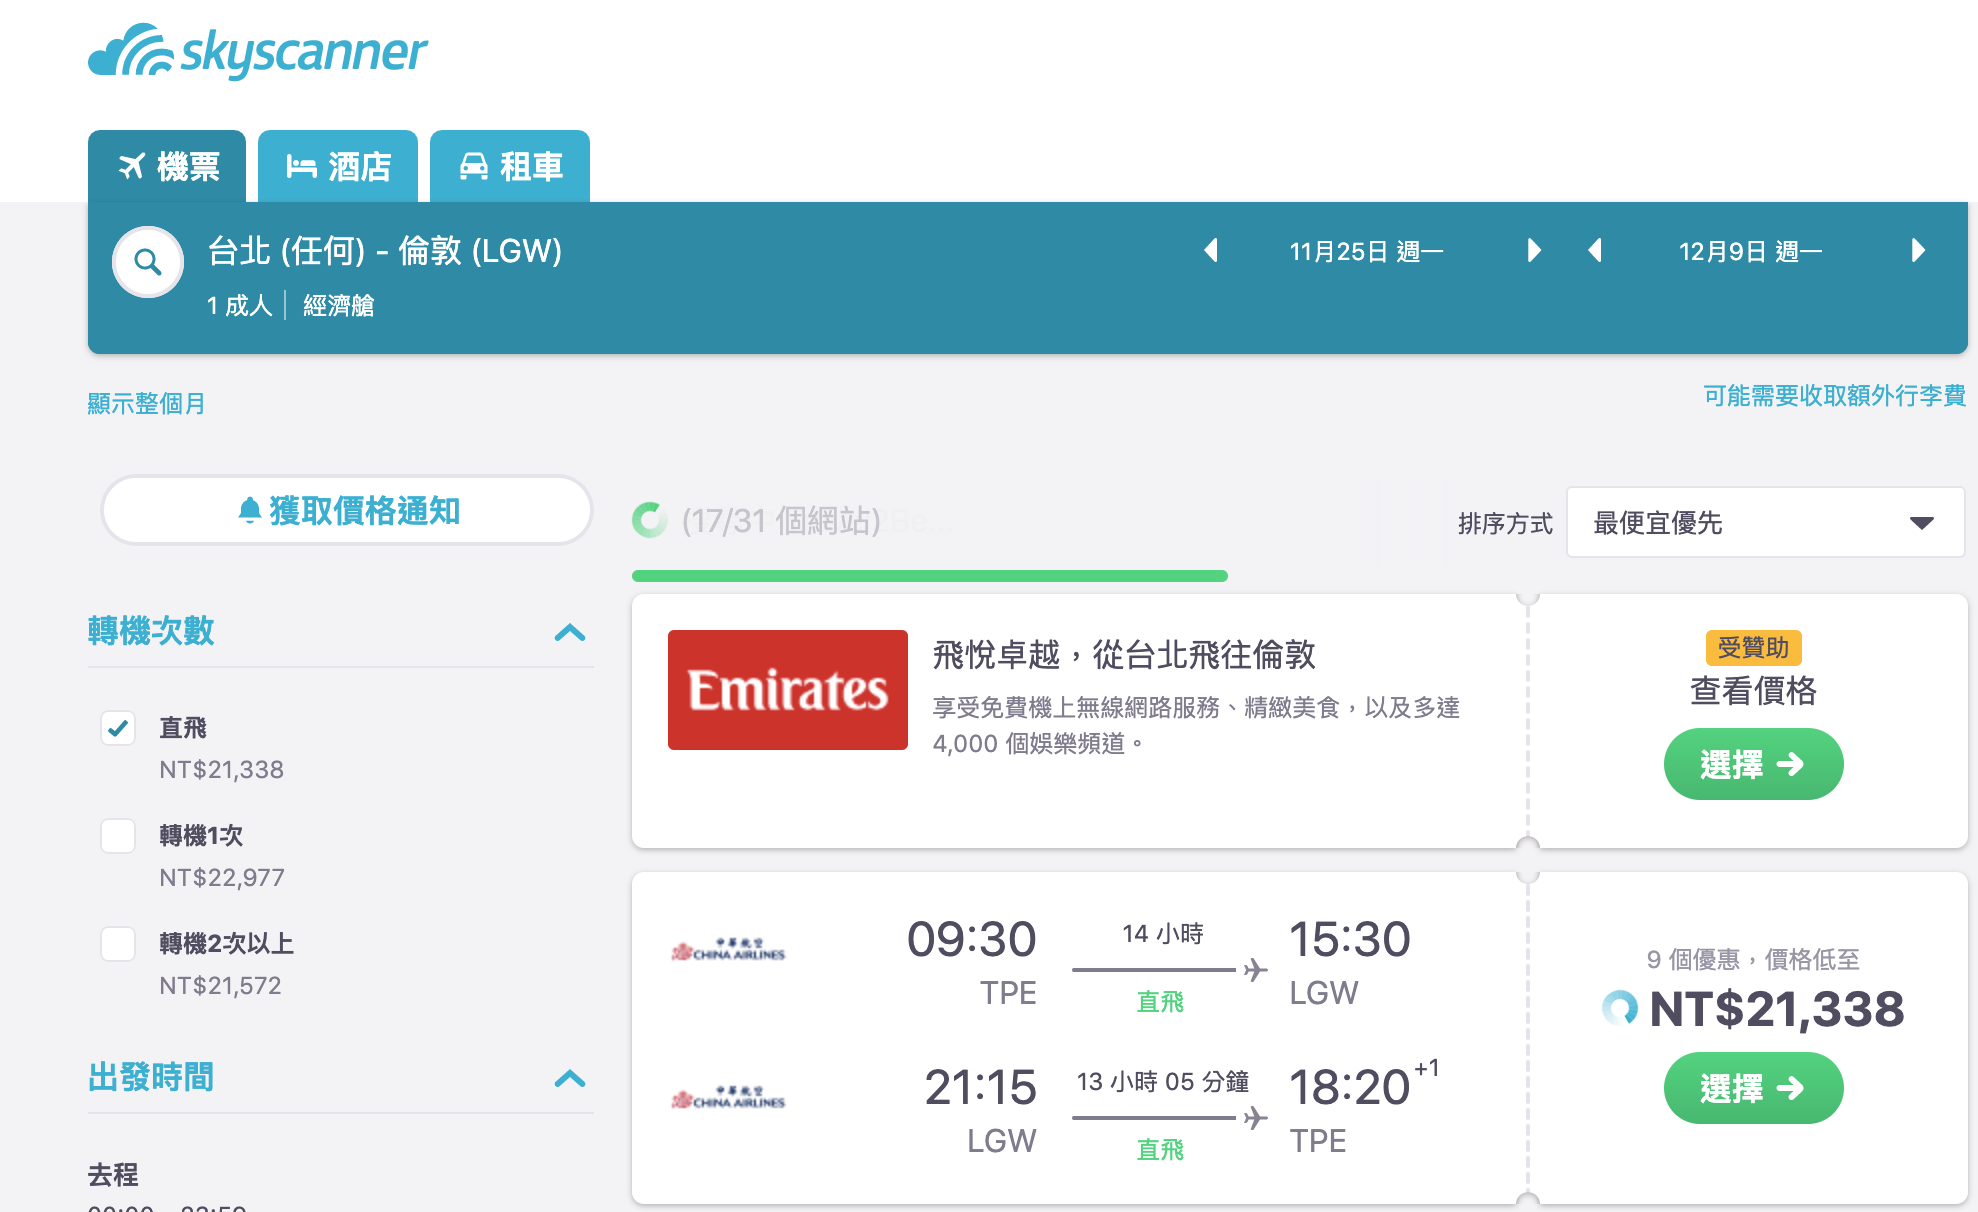The width and height of the screenshot is (1978, 1212).
Task: Check the 轉機2次以上 checkbox
Action: 118,944
